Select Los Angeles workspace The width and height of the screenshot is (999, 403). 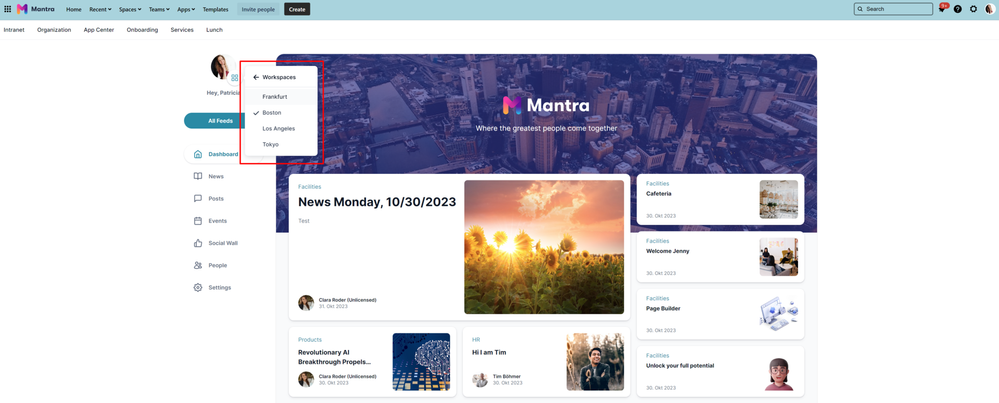[x=280, y=129]
